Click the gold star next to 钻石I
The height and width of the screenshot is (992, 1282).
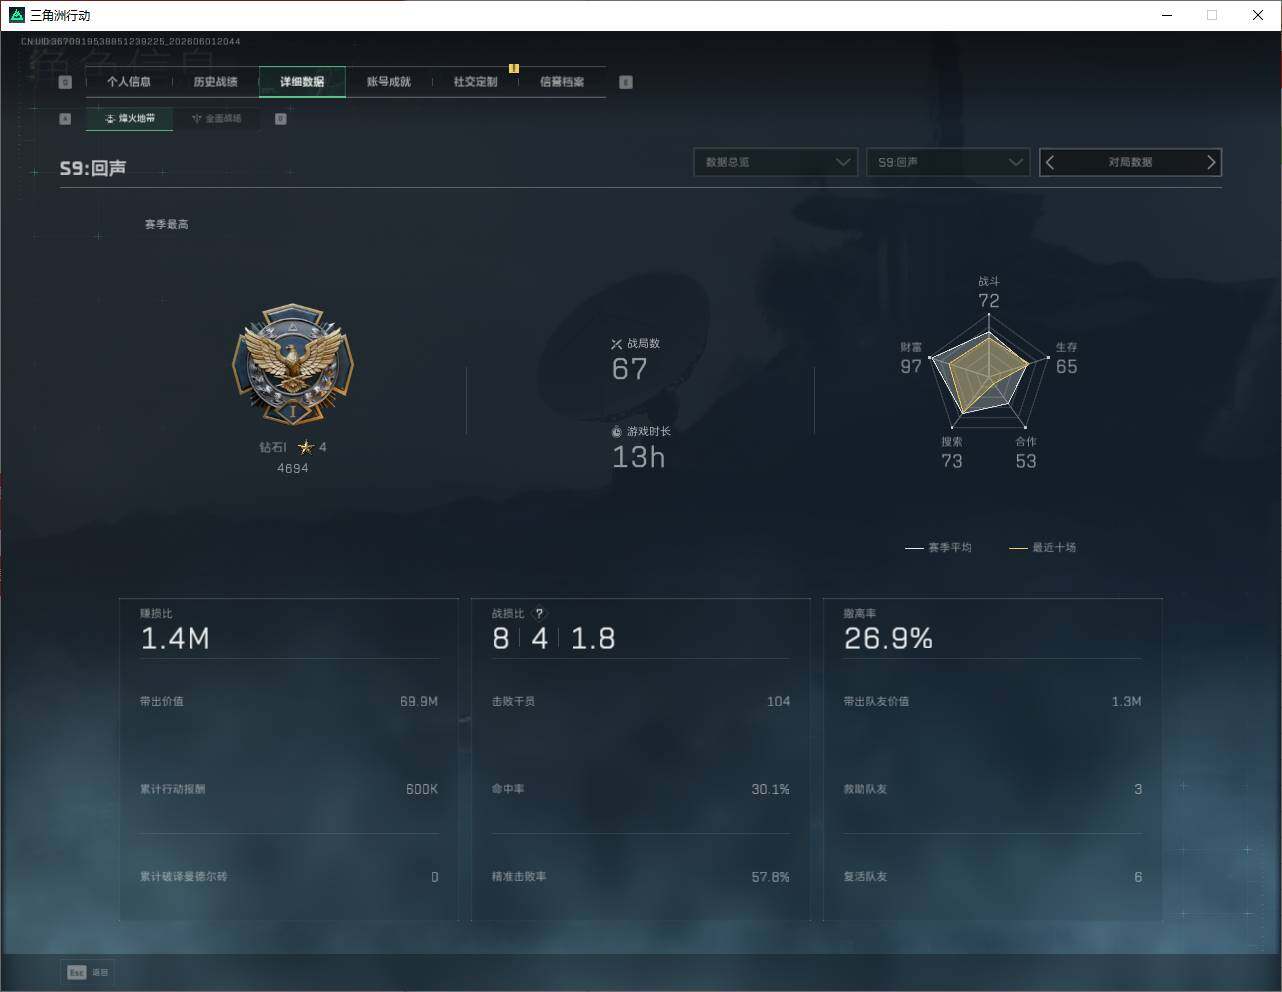[306, 447]
